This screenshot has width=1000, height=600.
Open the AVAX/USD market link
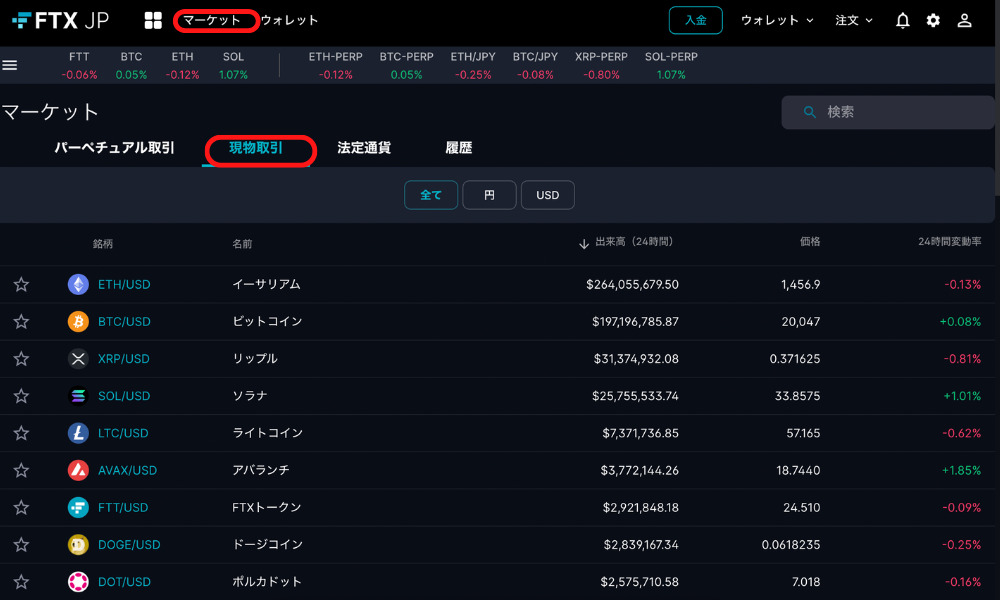(128, 470)
